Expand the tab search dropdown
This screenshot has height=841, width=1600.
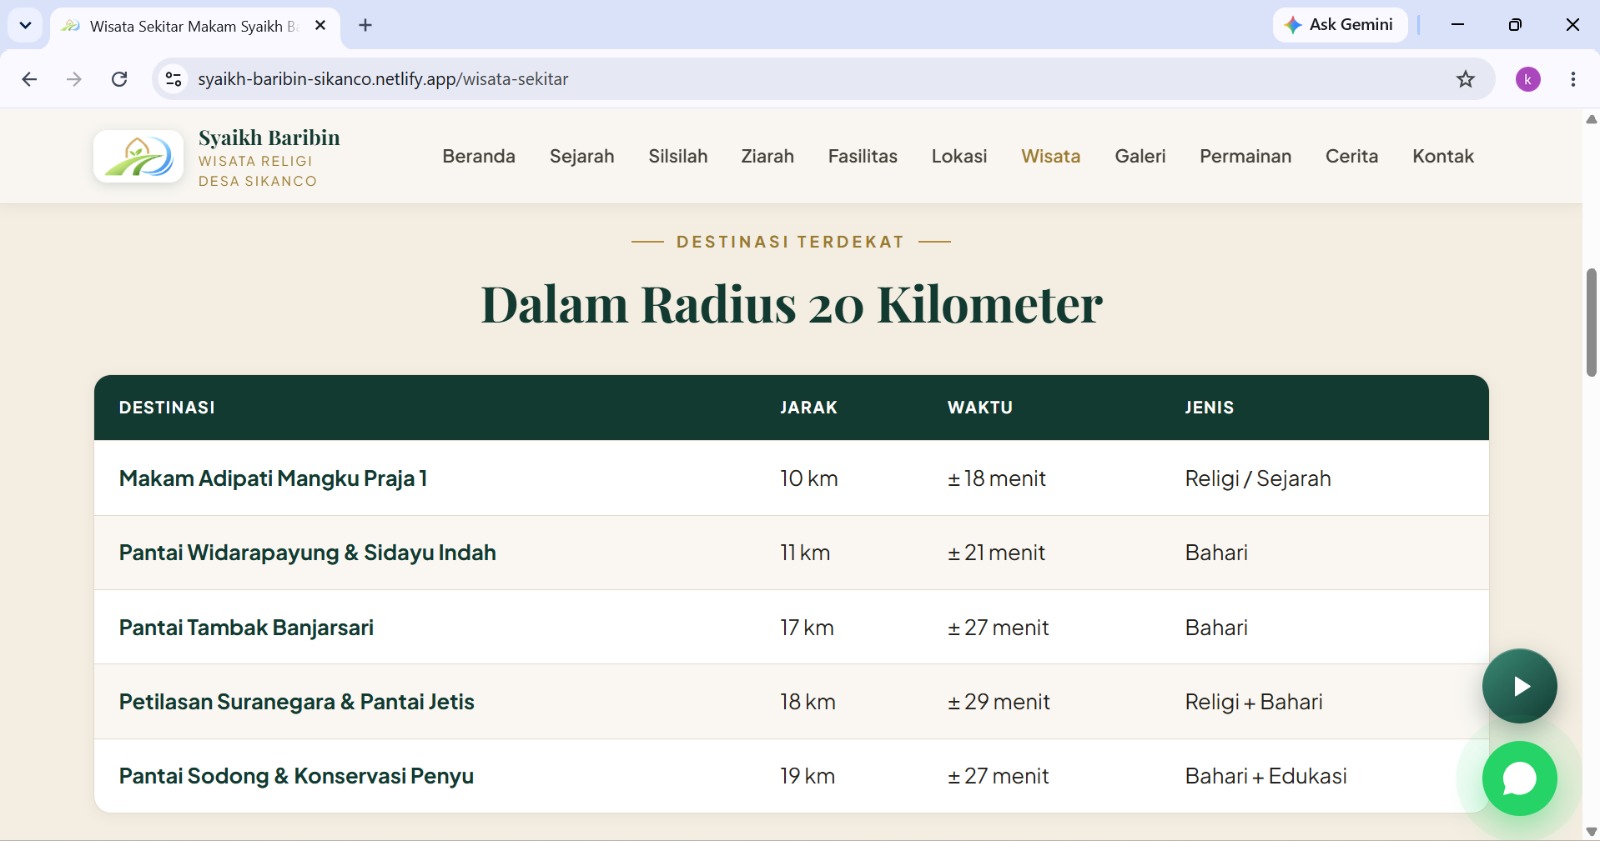(x=25, y=25)
